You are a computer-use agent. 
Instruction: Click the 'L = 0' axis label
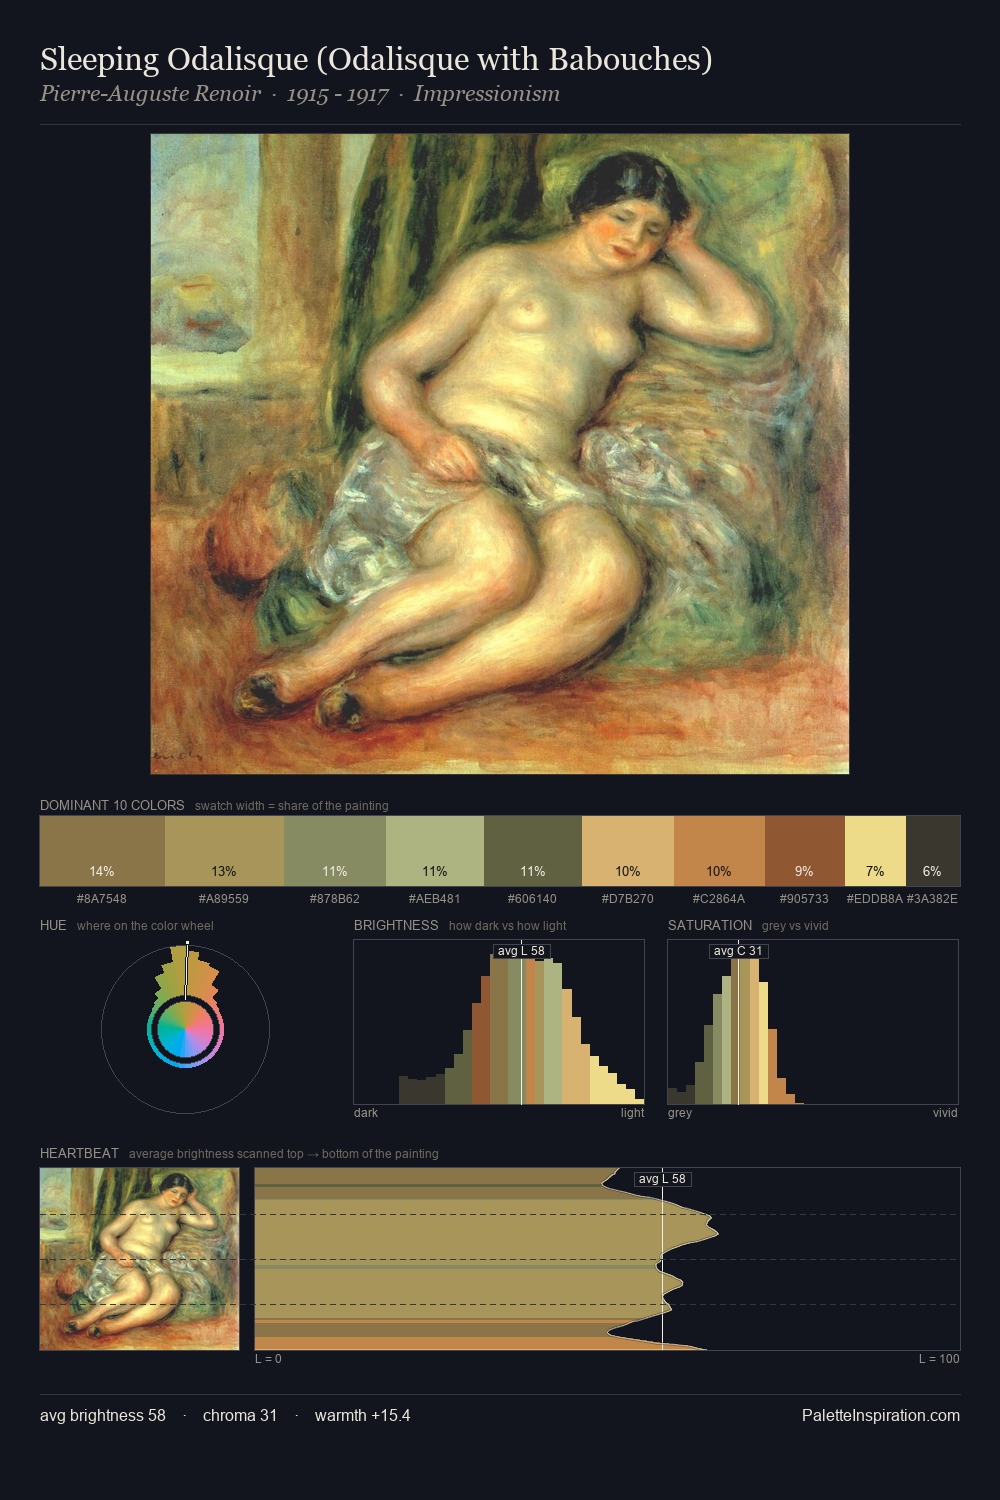(268, 1358)
